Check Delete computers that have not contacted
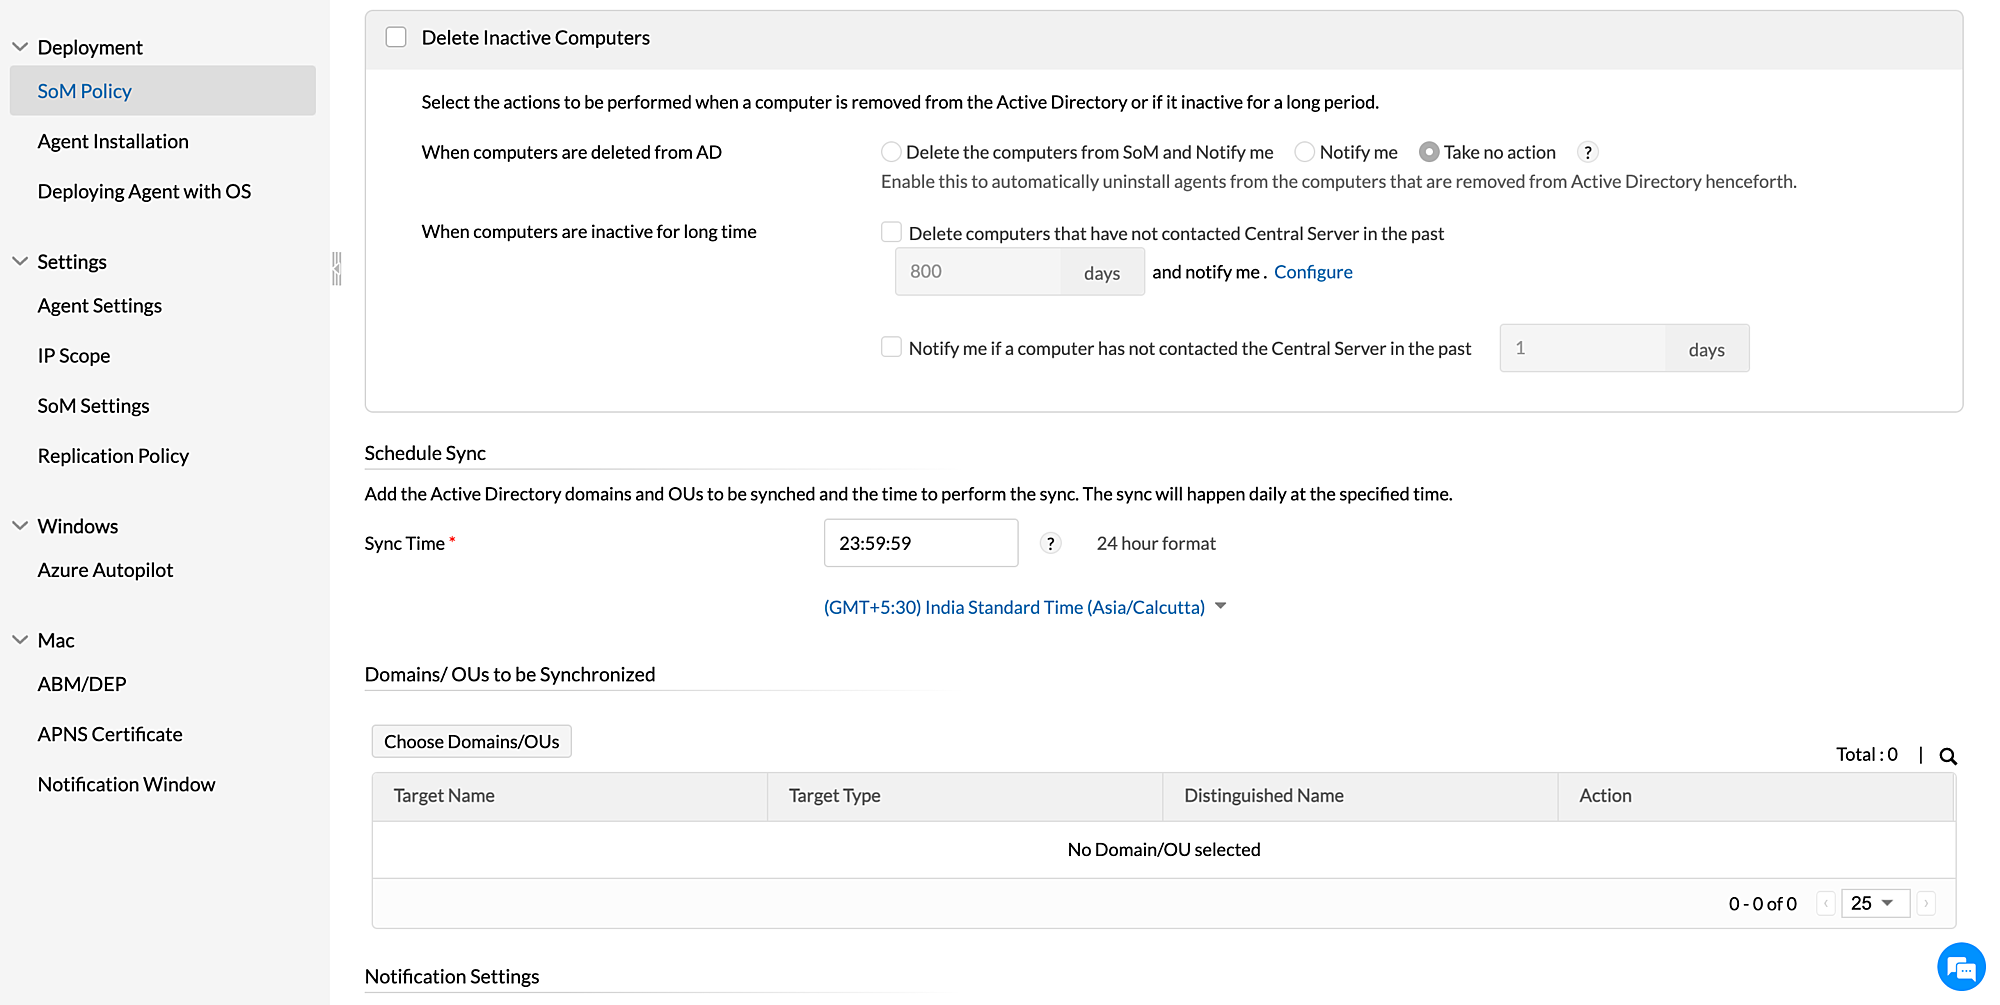 click(x=891, y=232)
